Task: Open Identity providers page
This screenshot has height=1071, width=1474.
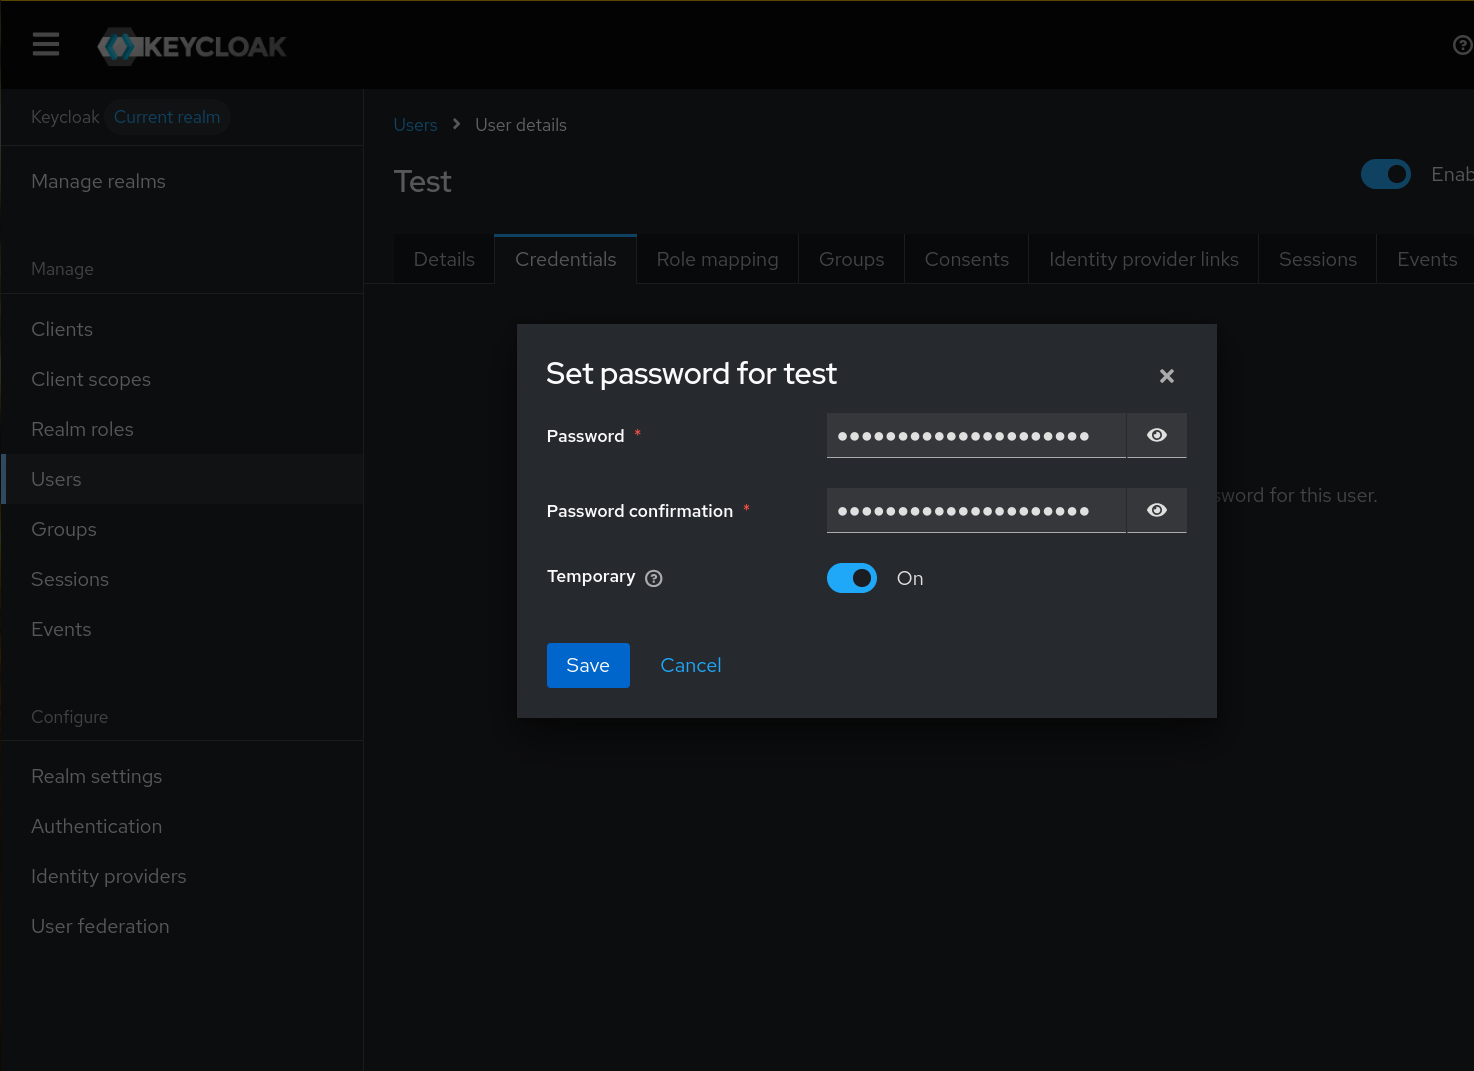Action: coord(182,876)
